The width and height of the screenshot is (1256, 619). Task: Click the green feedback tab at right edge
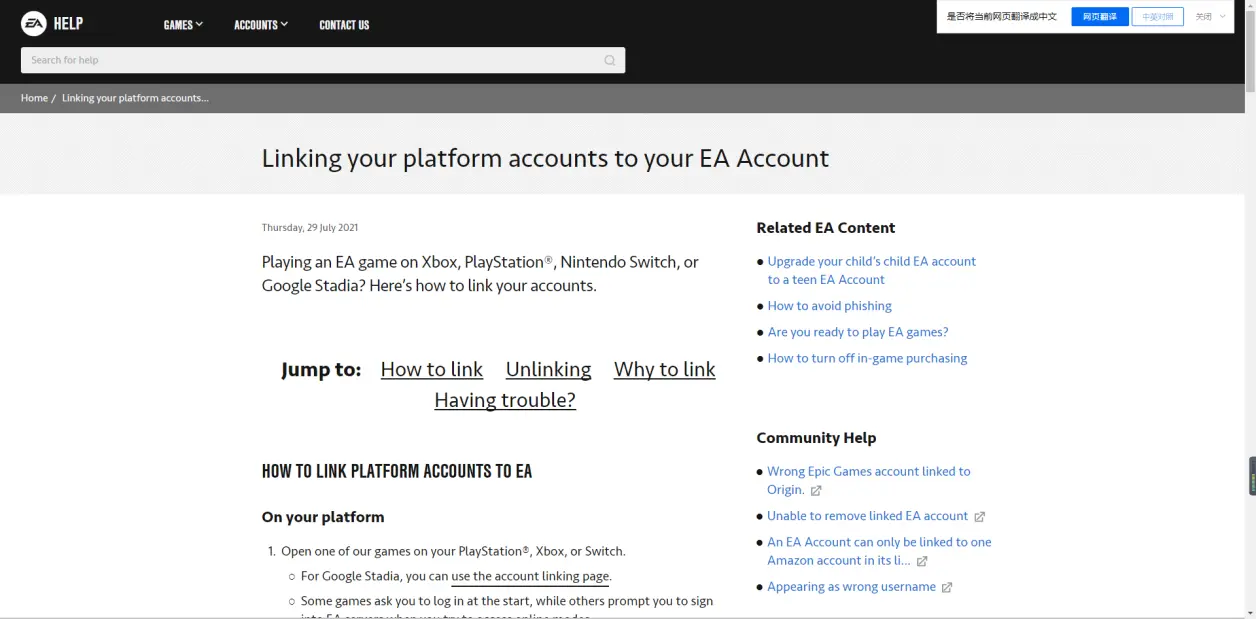coord(1252,476)
